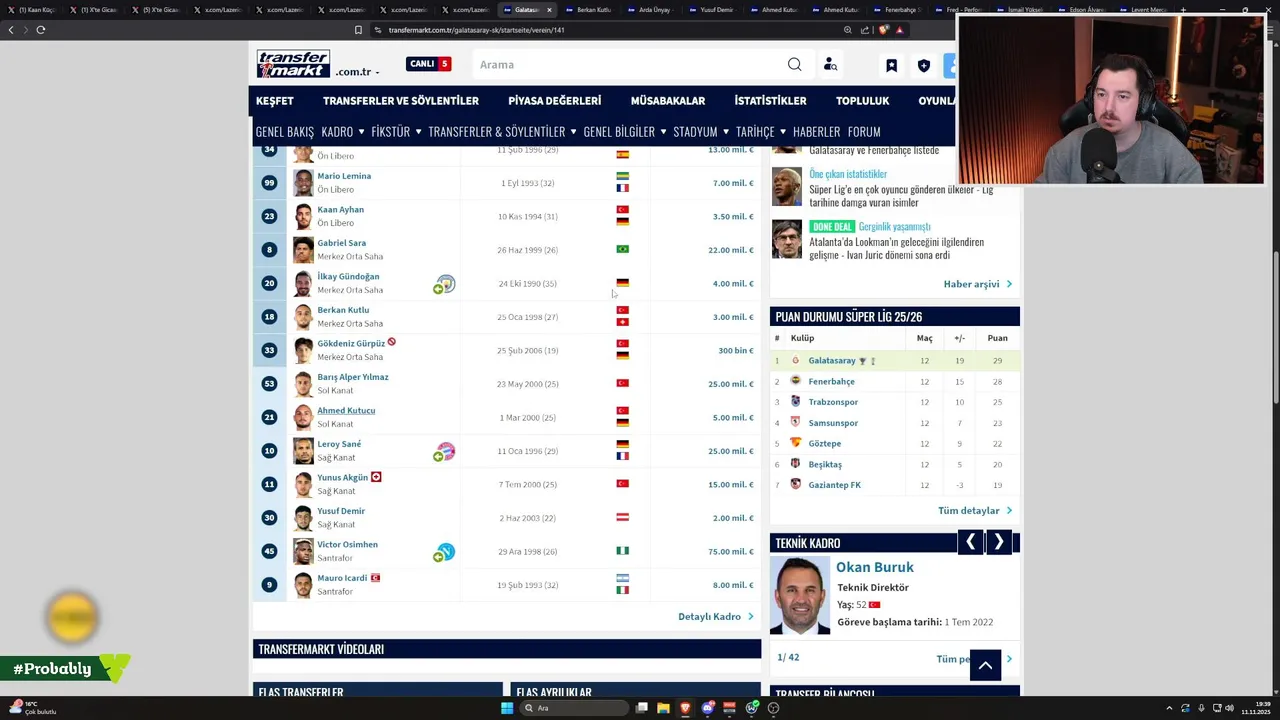Reload the page in browser
This screenshot has height=720, width=1280.
41,30
